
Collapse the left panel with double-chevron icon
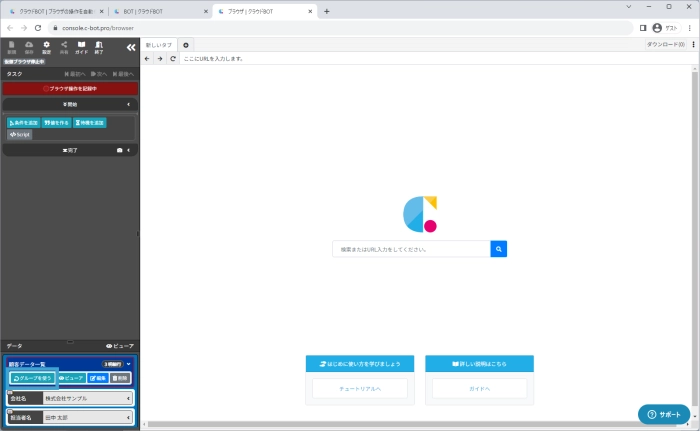(x=130, y=47)
